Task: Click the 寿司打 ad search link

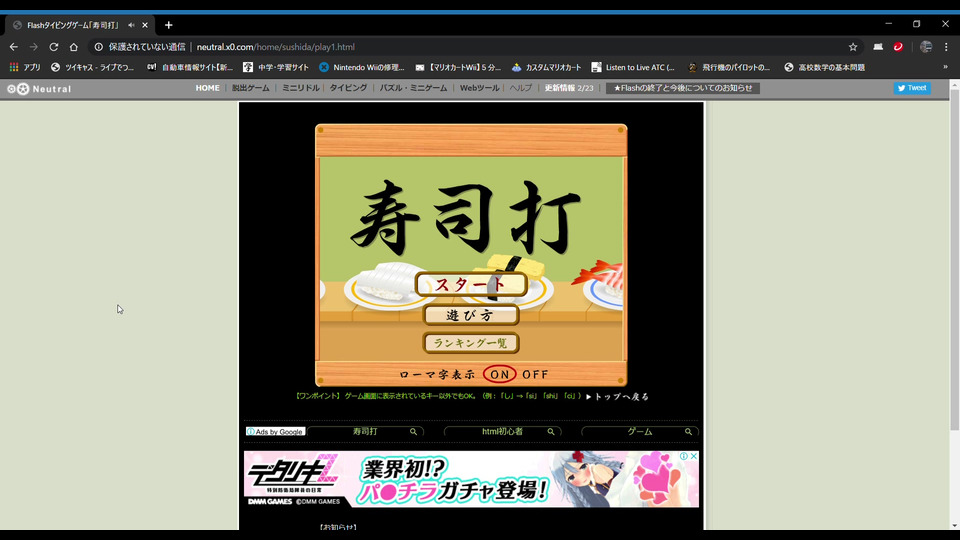Action: 366,432
